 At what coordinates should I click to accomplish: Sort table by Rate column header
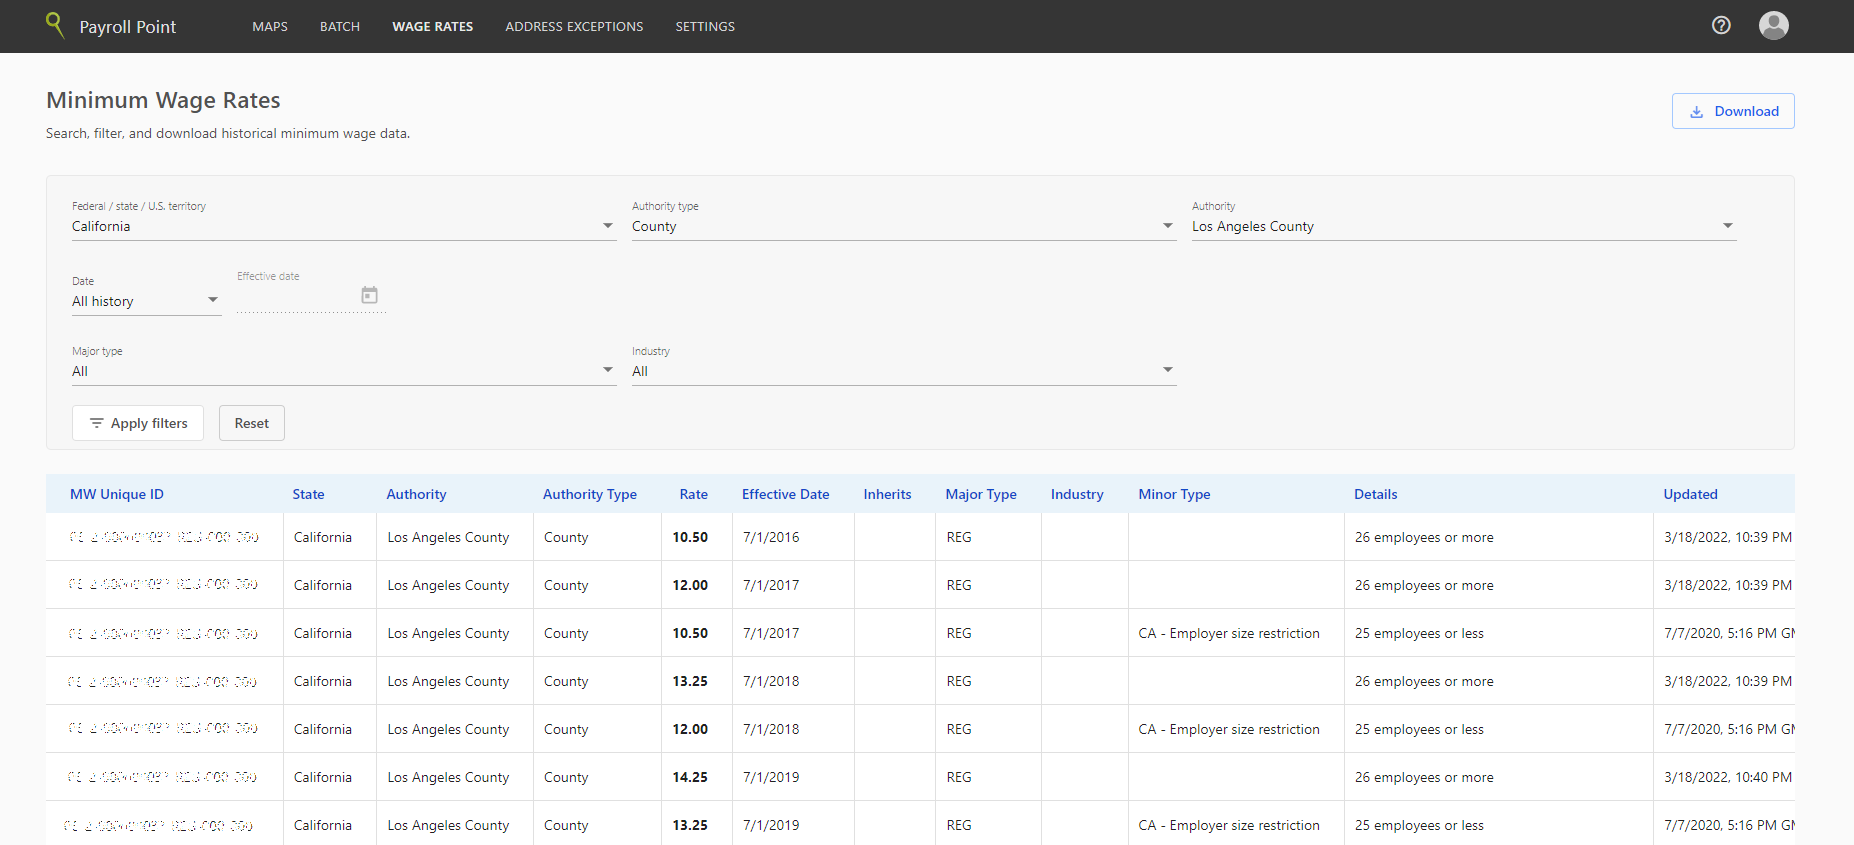(693, 494)
